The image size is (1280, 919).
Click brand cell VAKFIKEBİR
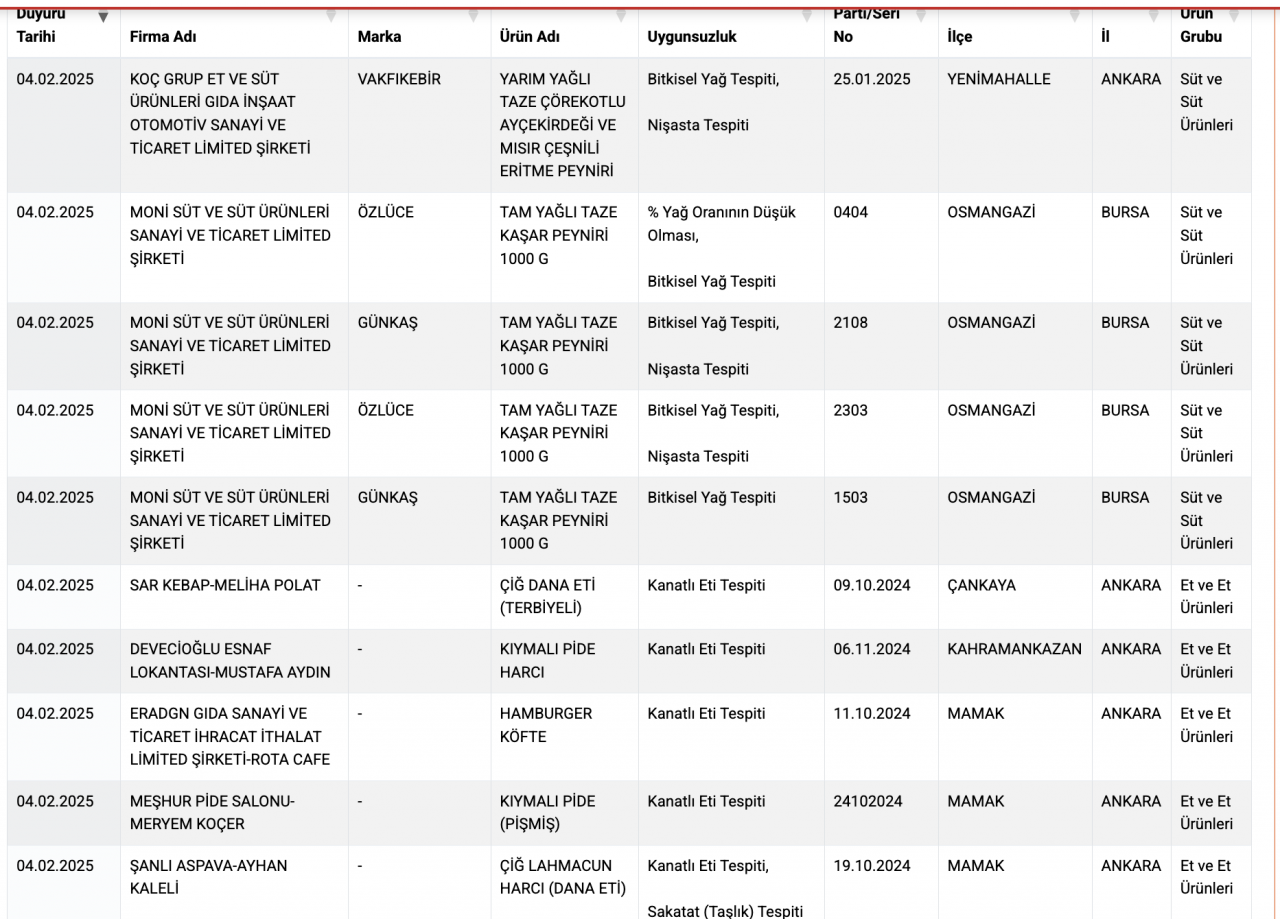399,79
